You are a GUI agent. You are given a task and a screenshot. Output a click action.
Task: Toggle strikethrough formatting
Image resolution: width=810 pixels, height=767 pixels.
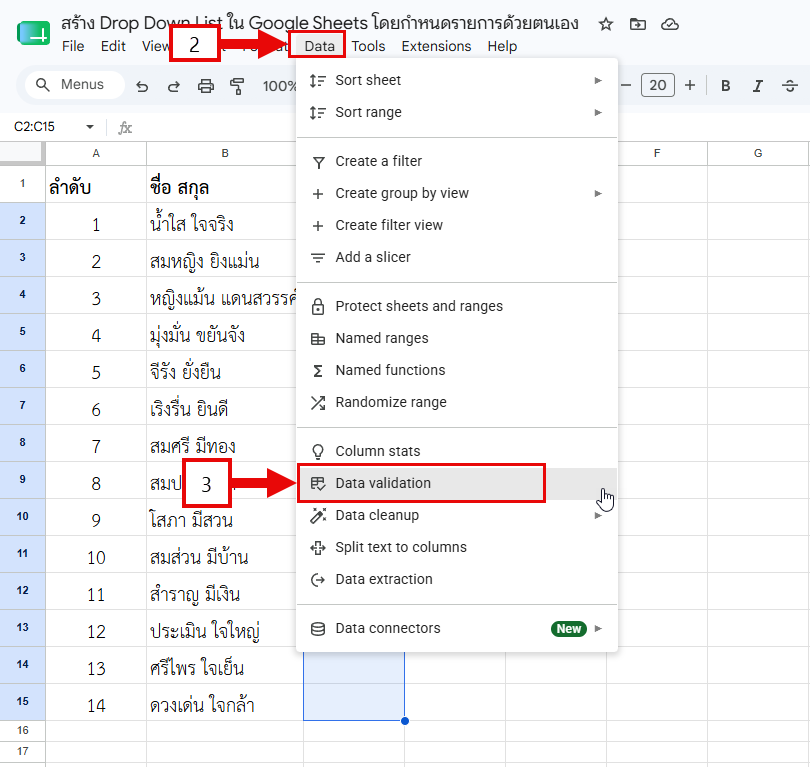[789, 86]
